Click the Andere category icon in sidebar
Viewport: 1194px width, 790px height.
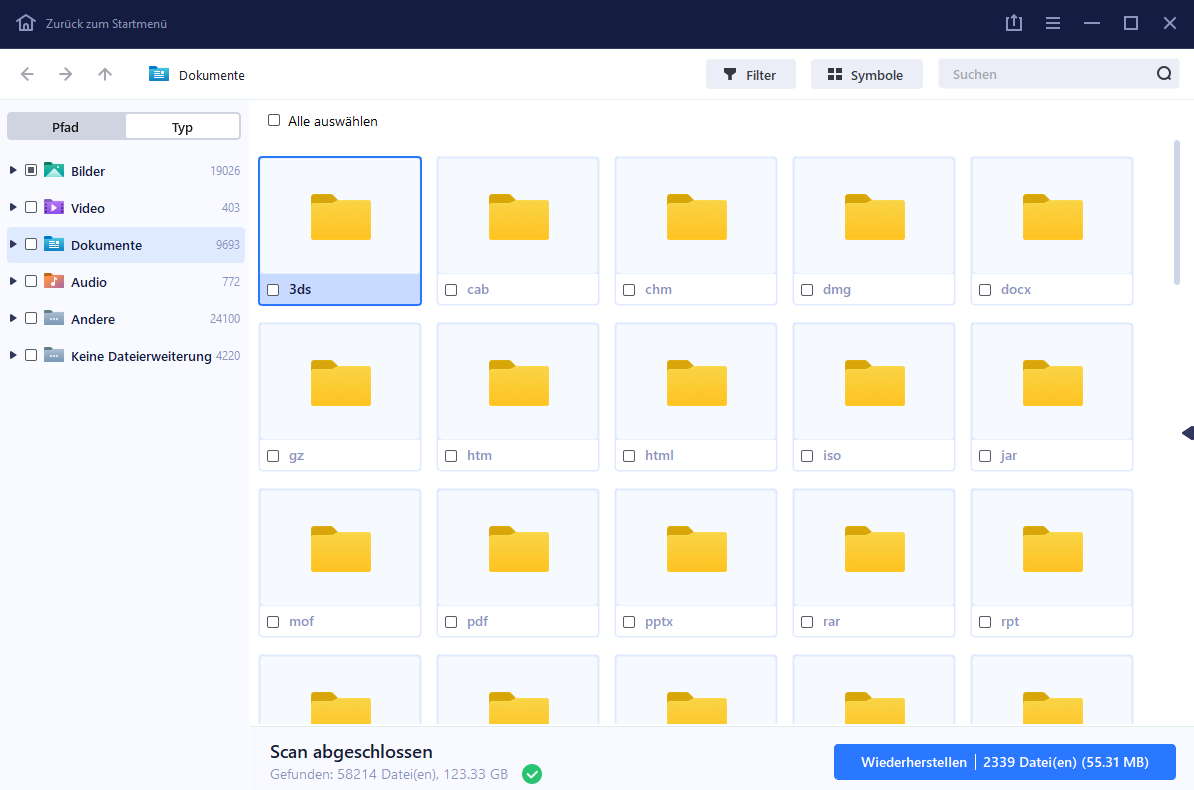tap(53, 318)
